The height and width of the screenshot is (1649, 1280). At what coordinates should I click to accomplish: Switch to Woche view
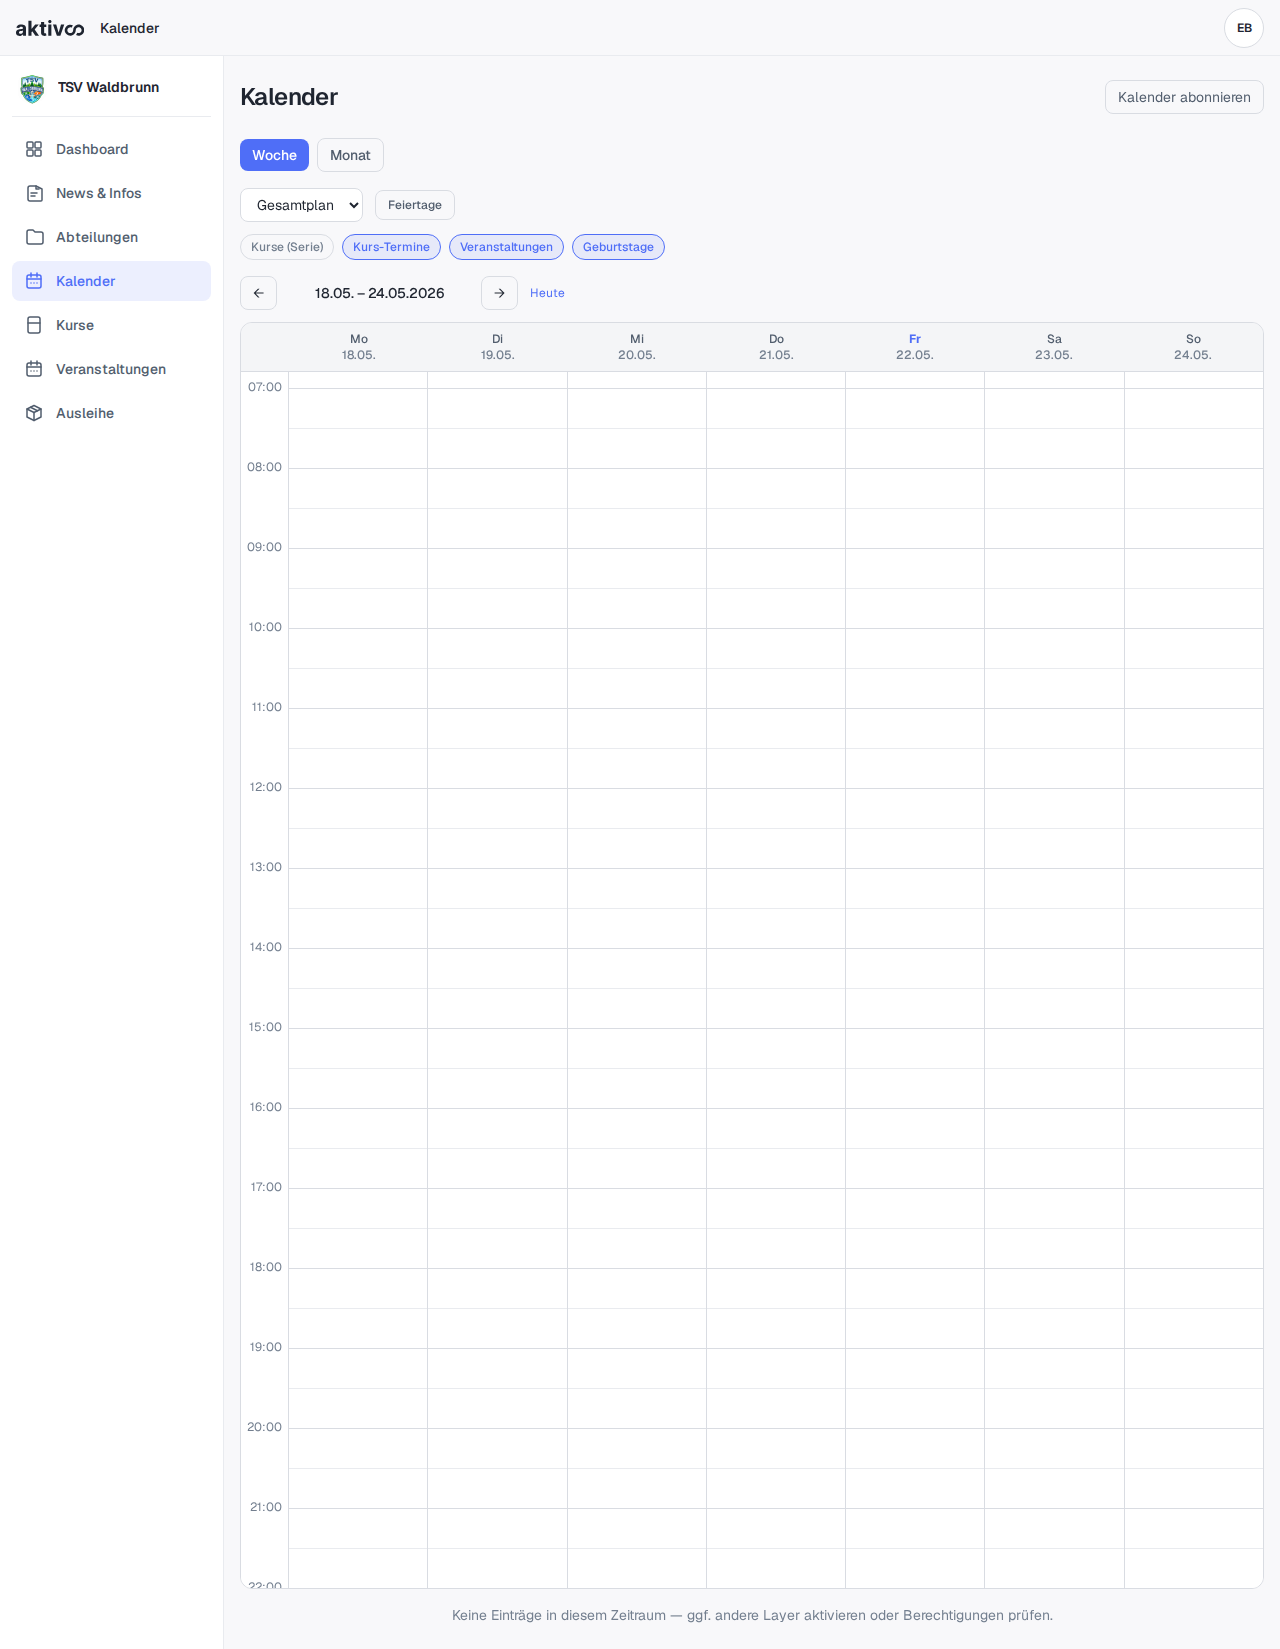(x=274, y=155)
